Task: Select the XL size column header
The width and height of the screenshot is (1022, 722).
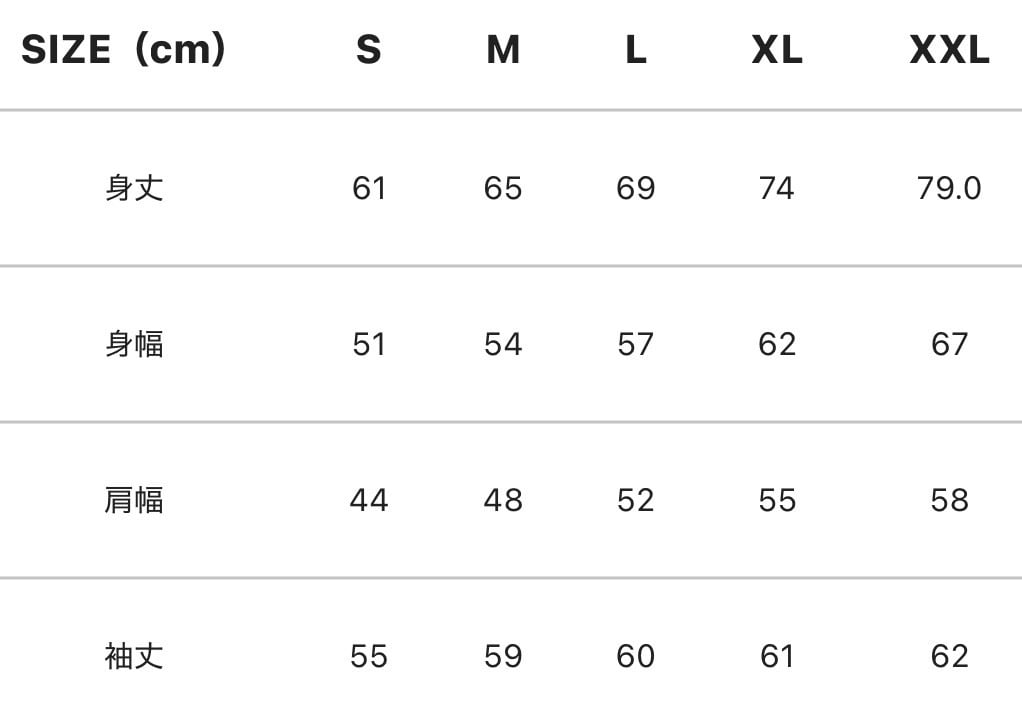Action: point(777,50)
